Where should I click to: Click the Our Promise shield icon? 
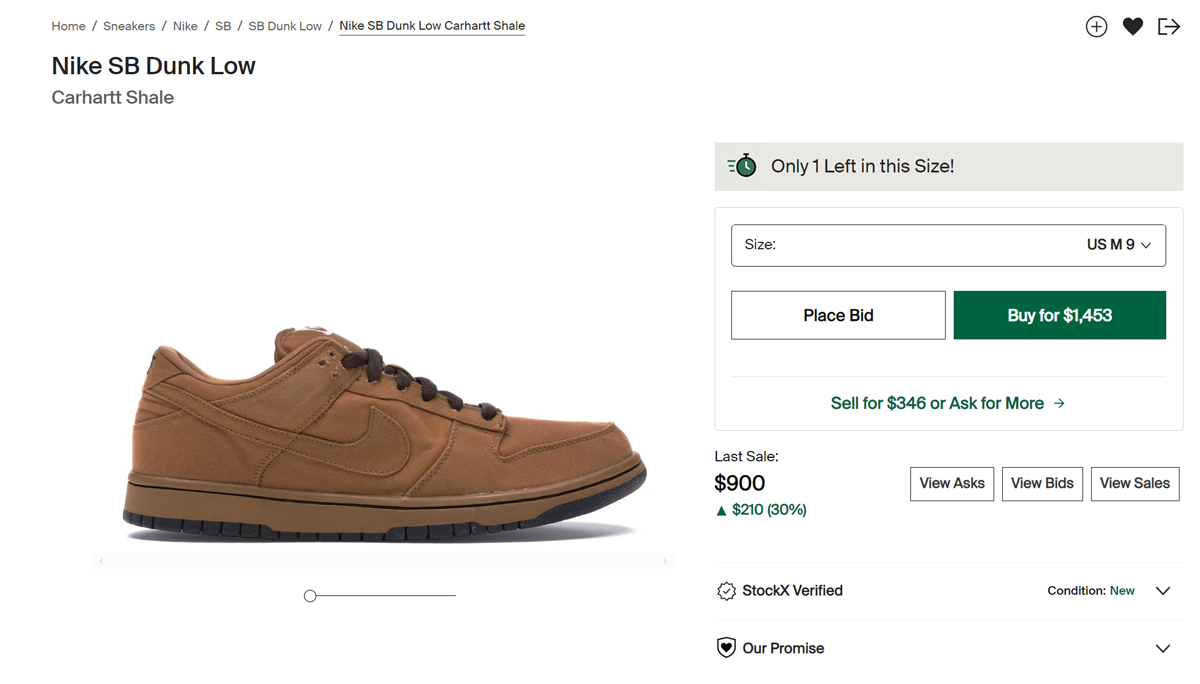pos(726,648)
